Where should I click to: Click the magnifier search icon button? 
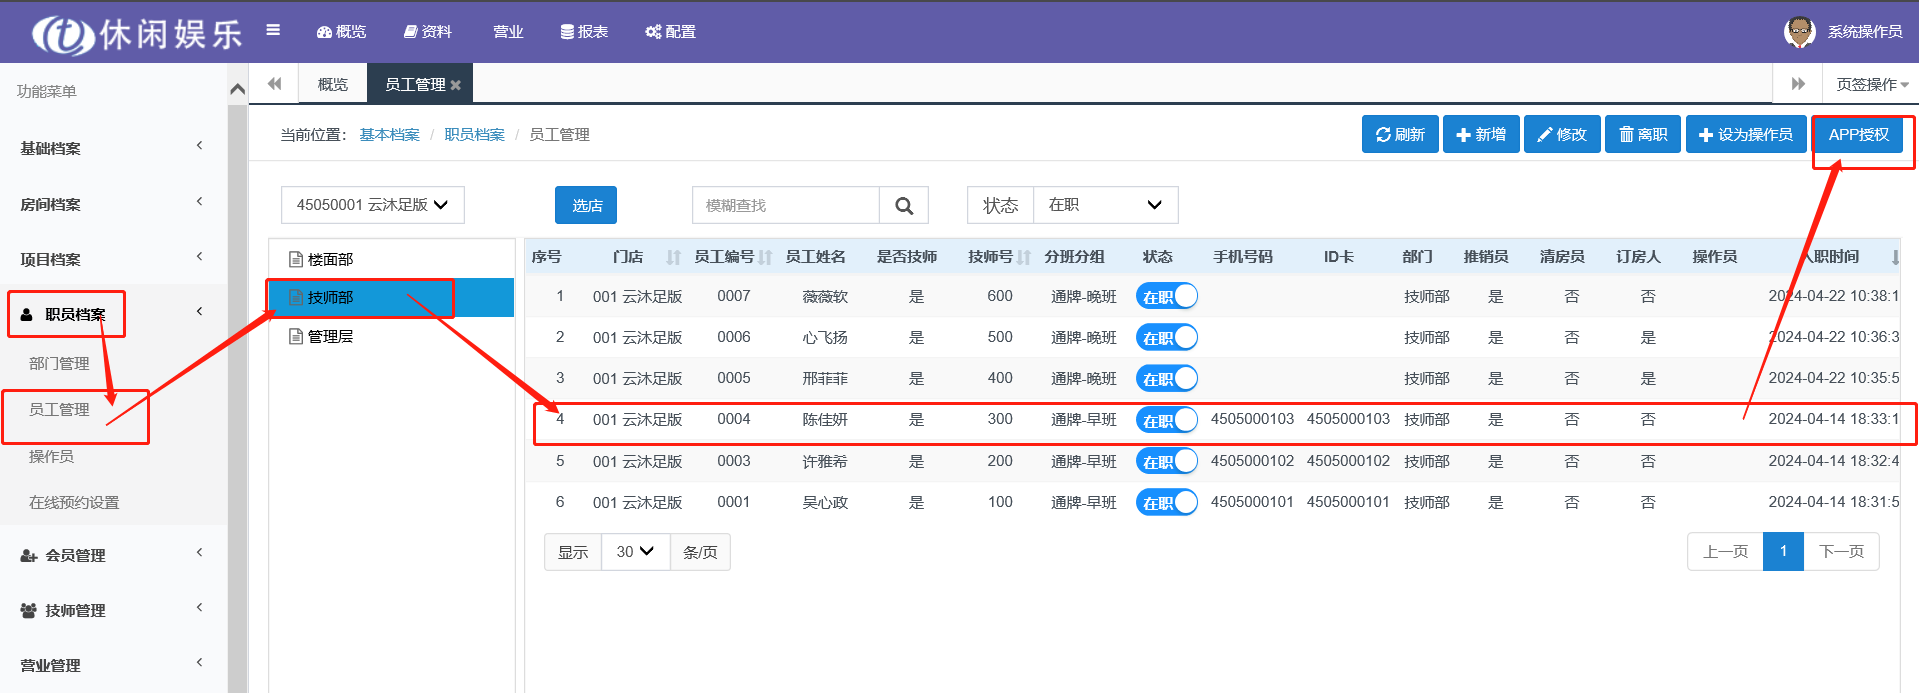(x=904, y=205)
